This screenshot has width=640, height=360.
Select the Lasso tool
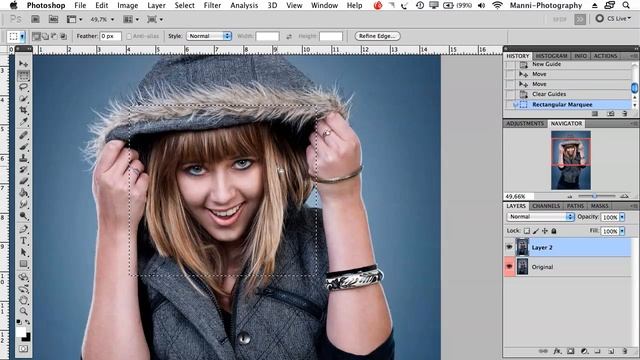click(x=24, y=87)
